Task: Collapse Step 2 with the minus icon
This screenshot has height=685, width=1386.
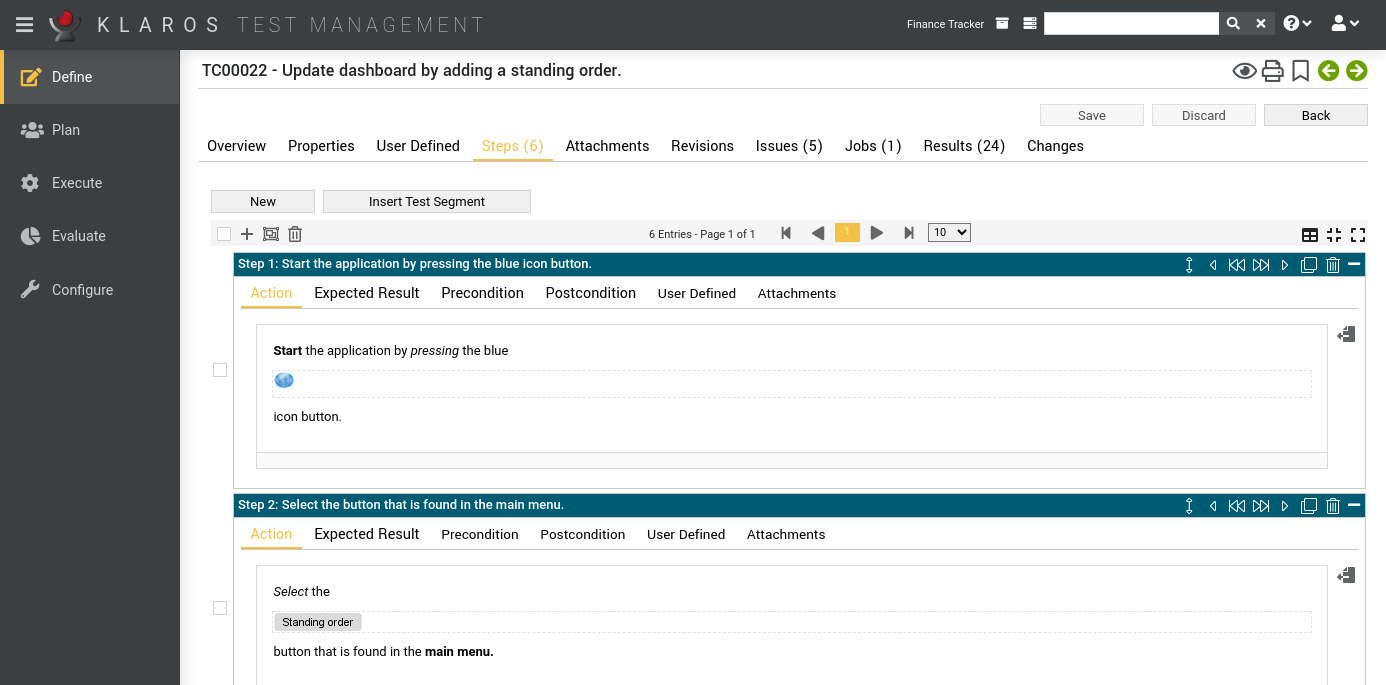Action: [x=1354, y=505]
